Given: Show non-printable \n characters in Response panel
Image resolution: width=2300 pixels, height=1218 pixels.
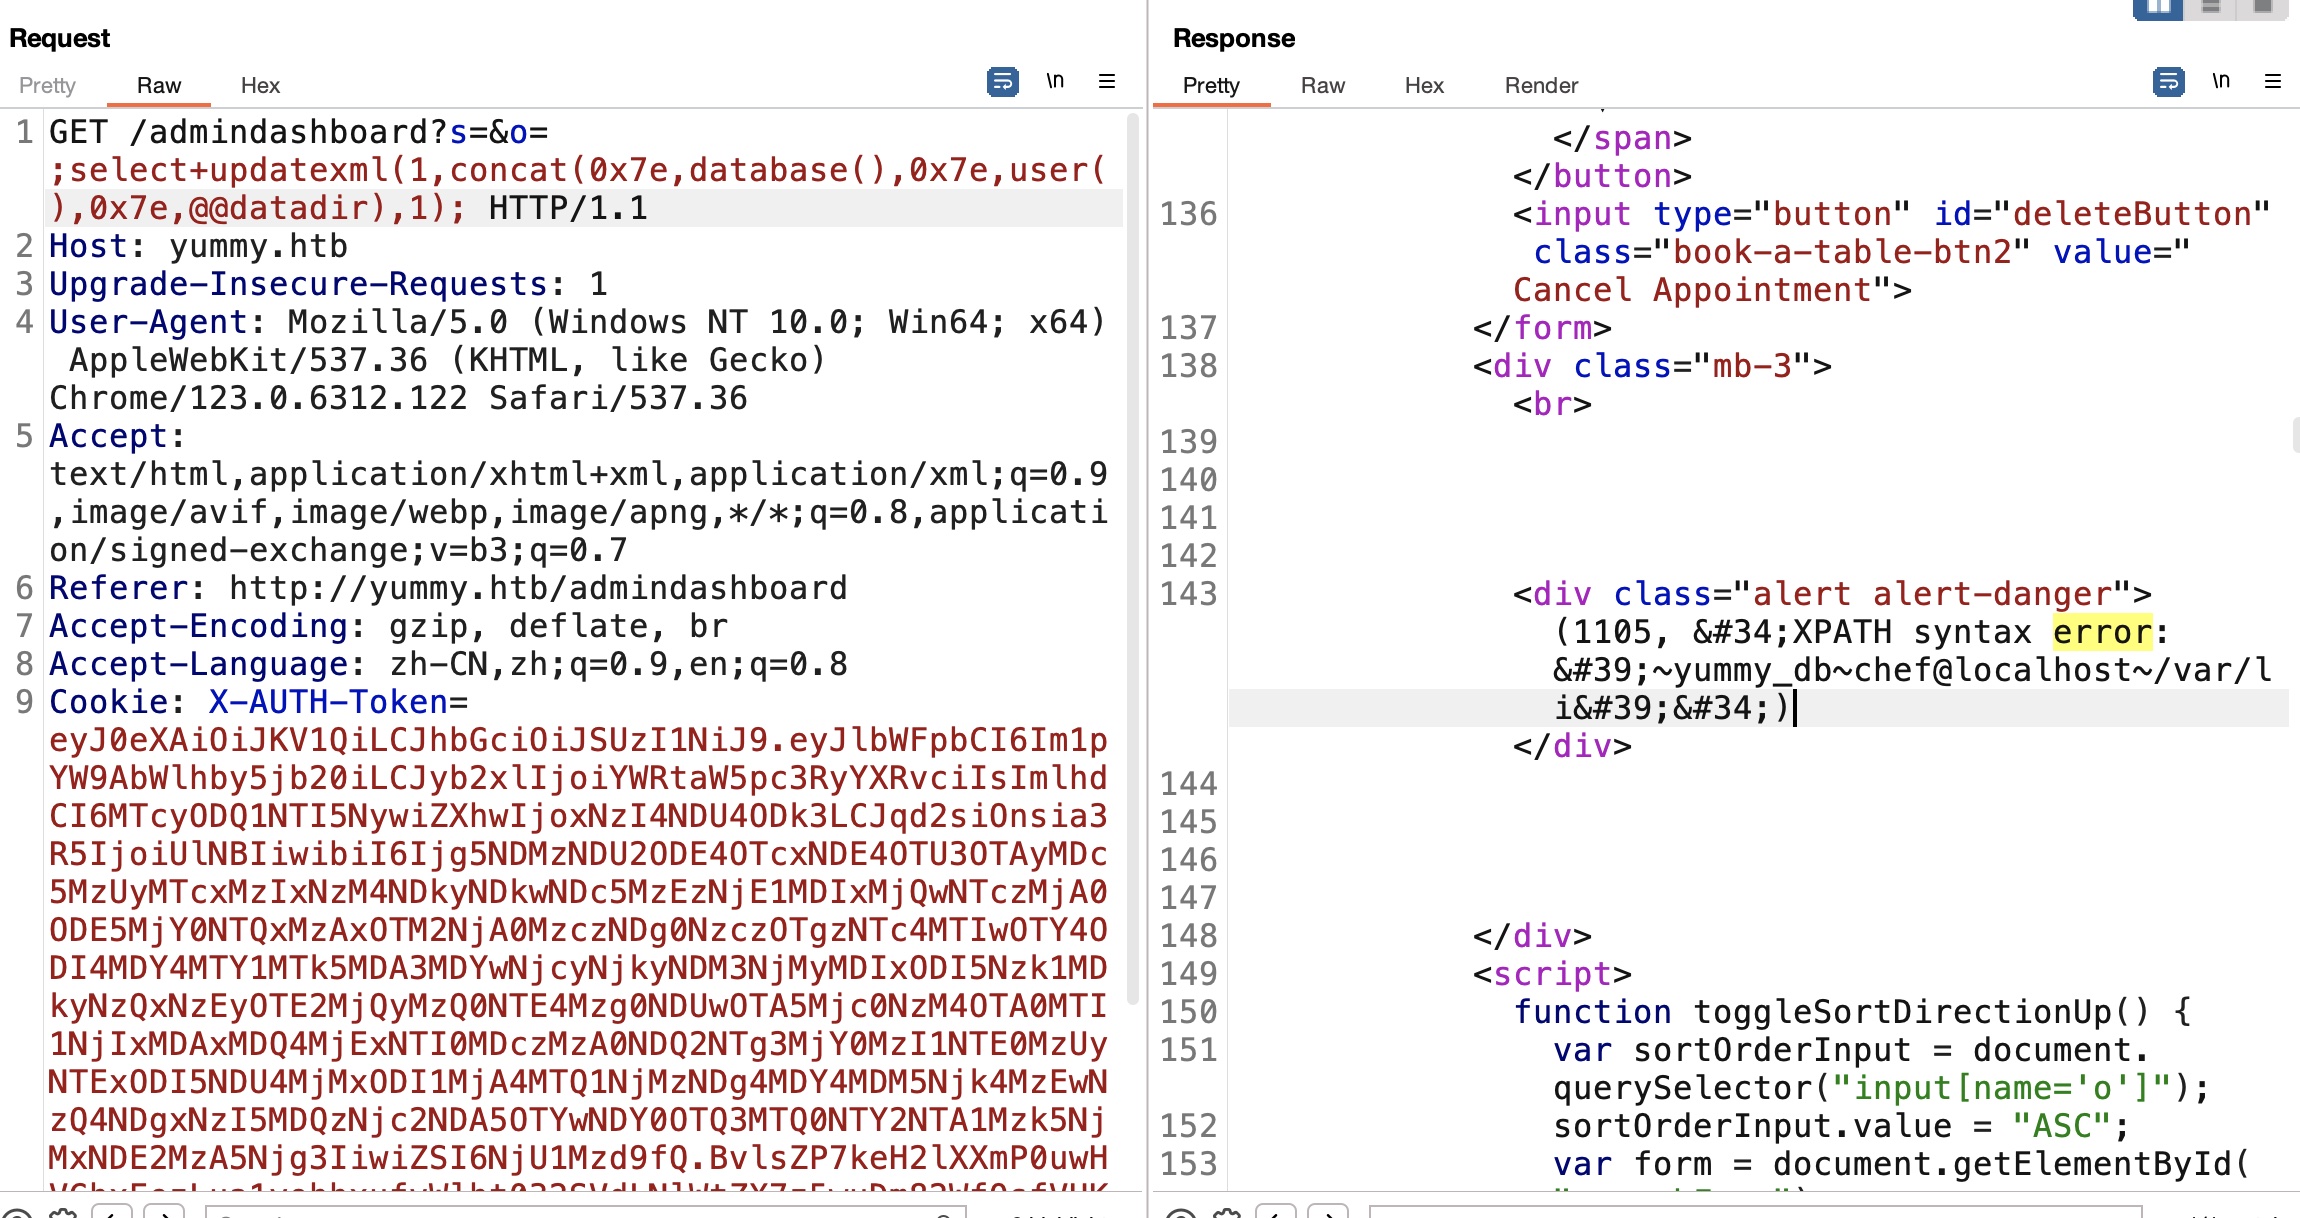Looking at the screenshot, I should click(2221, 81).
